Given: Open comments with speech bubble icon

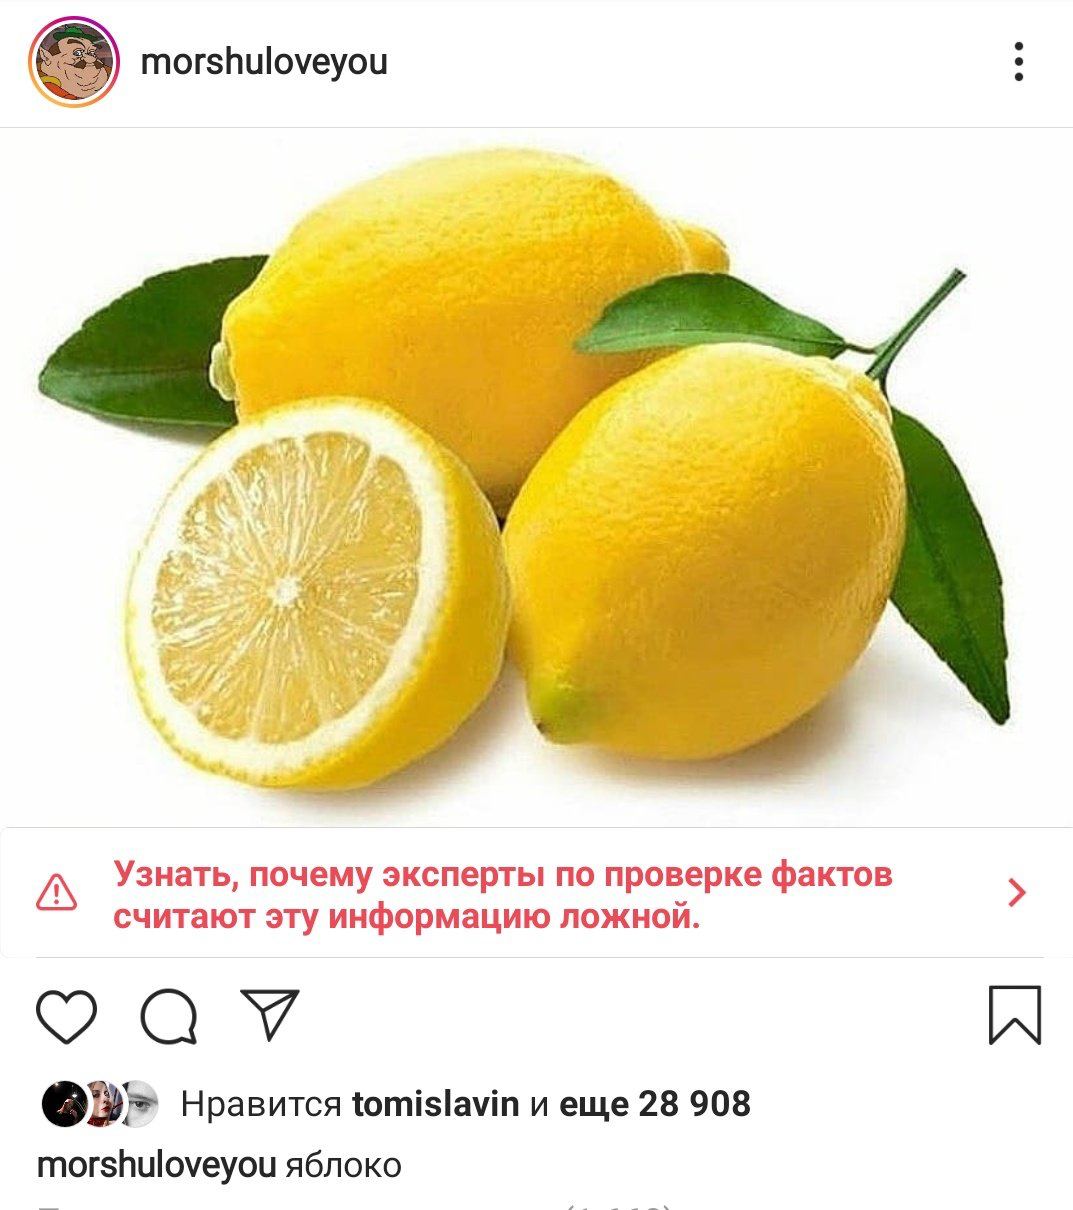Looking at the screenshot, I should point(169,1017).
